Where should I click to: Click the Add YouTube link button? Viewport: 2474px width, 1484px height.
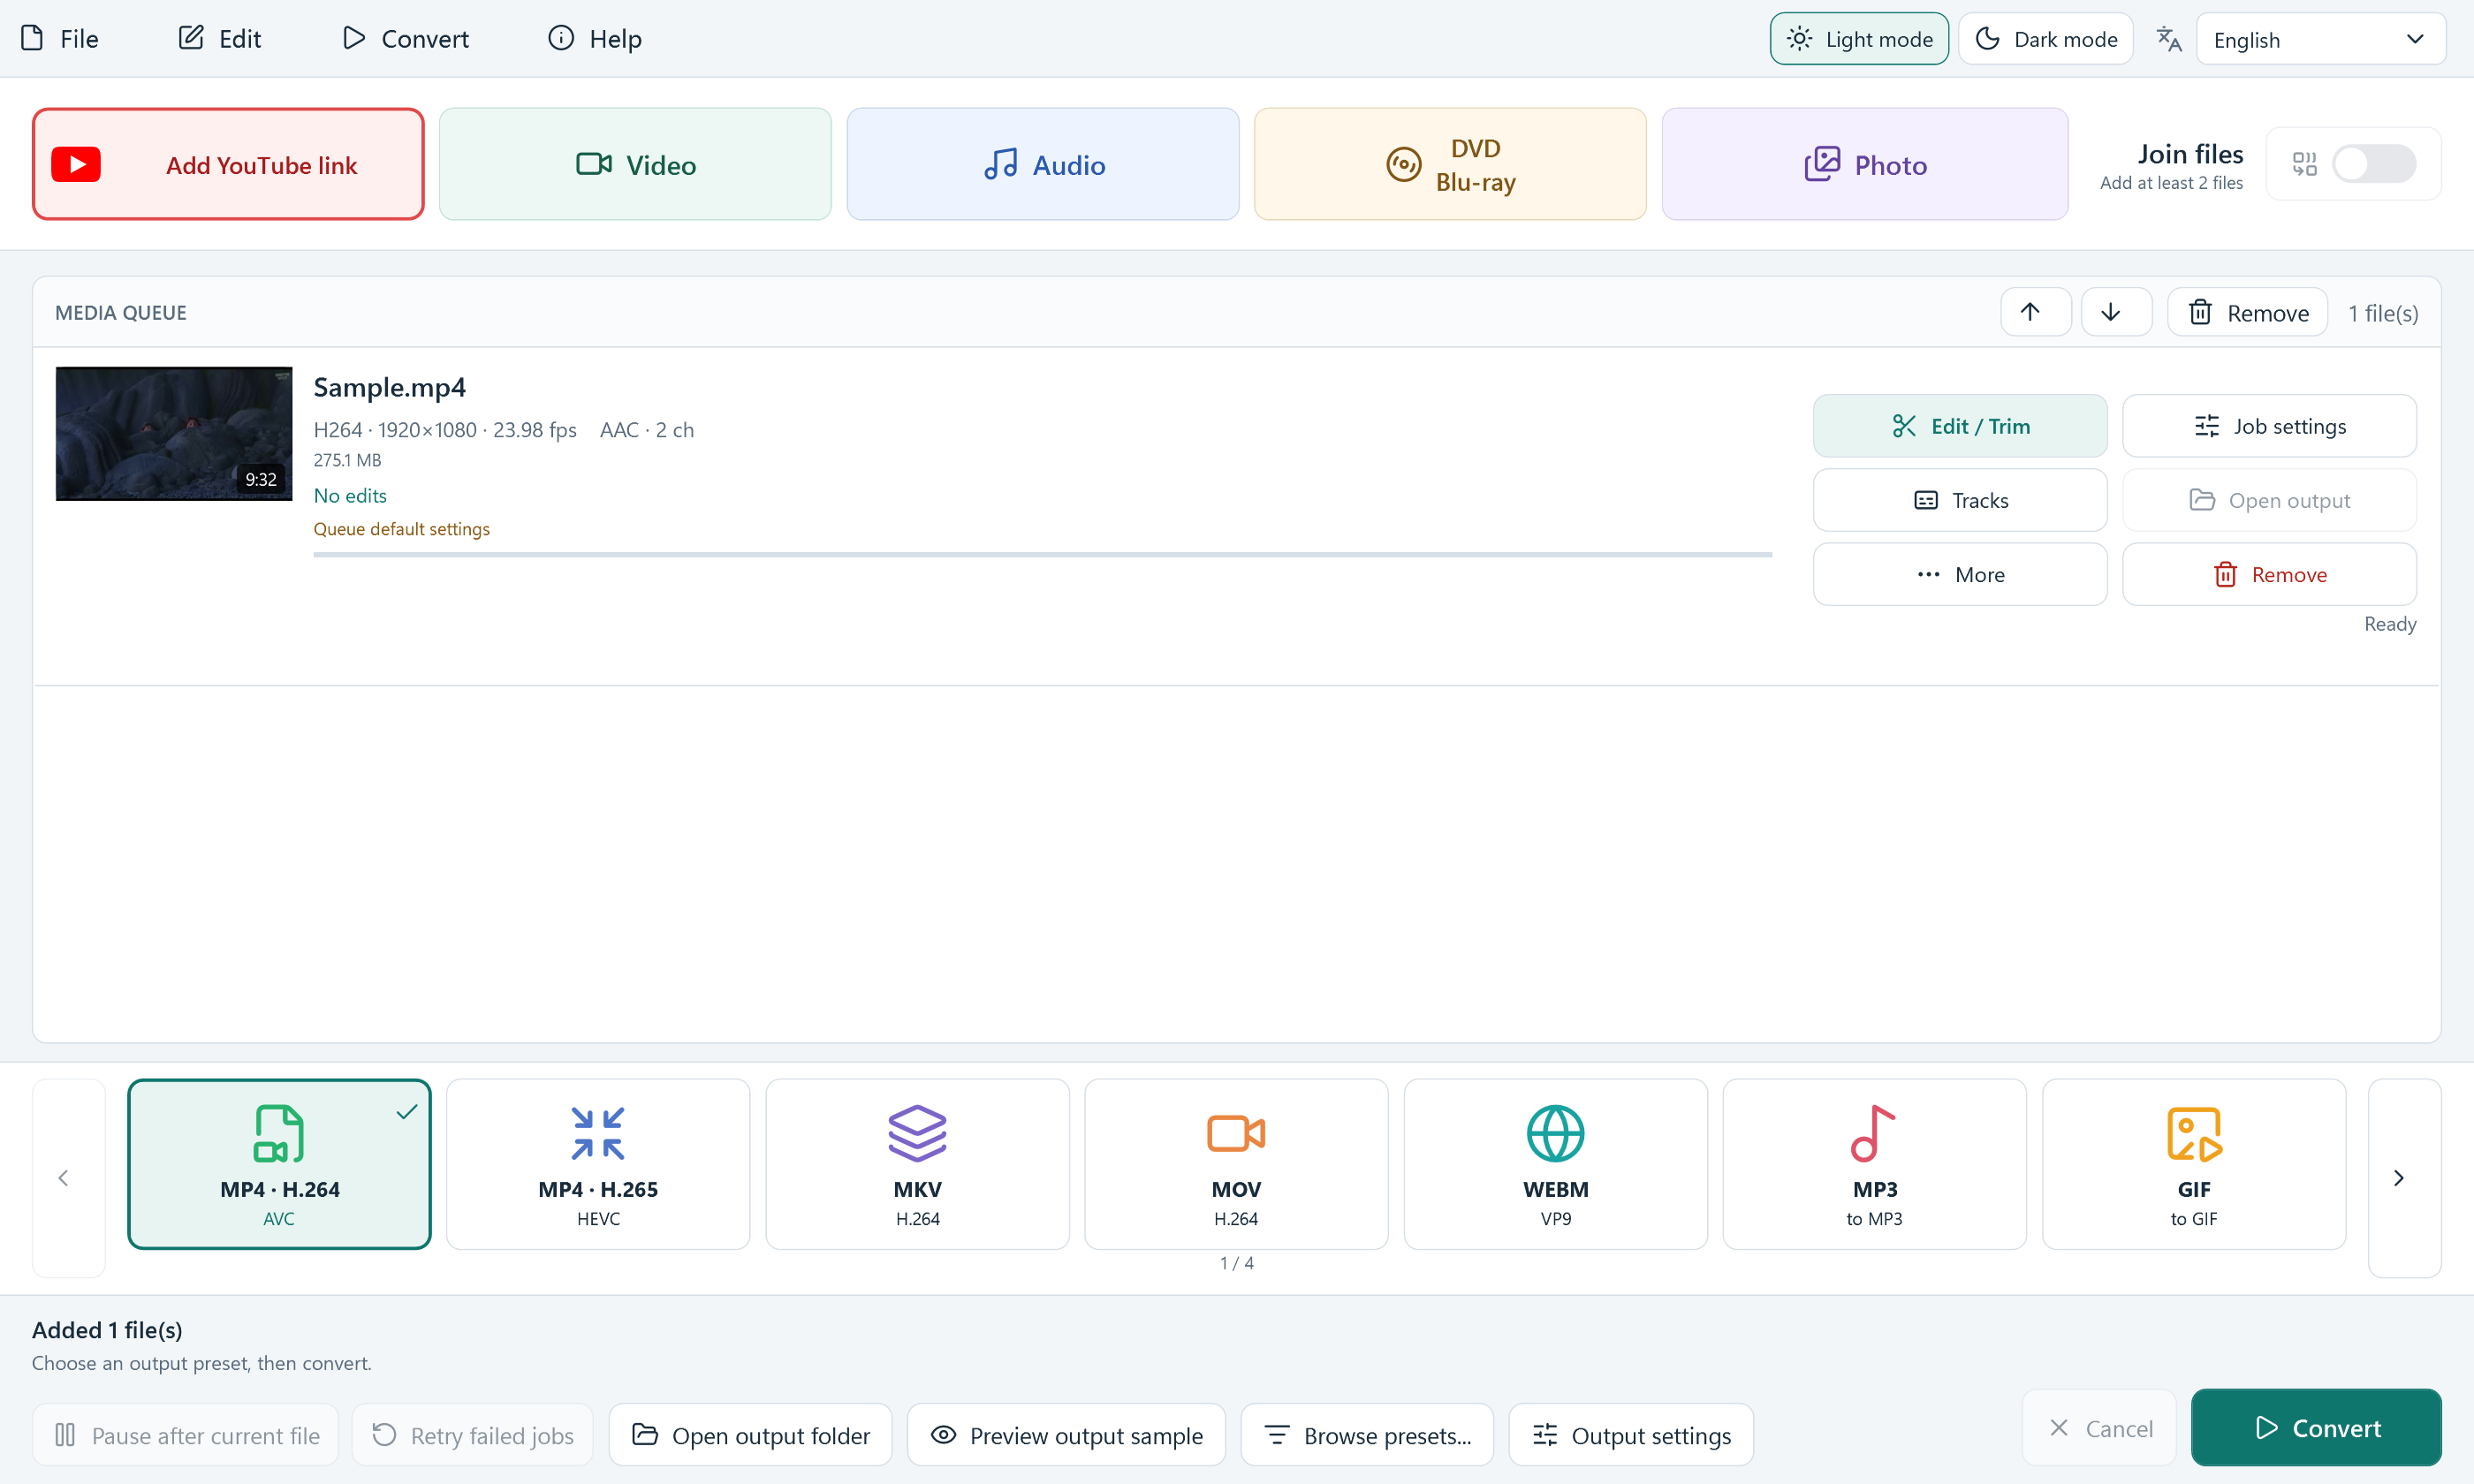pyautogui.click(x=228, y=164)
